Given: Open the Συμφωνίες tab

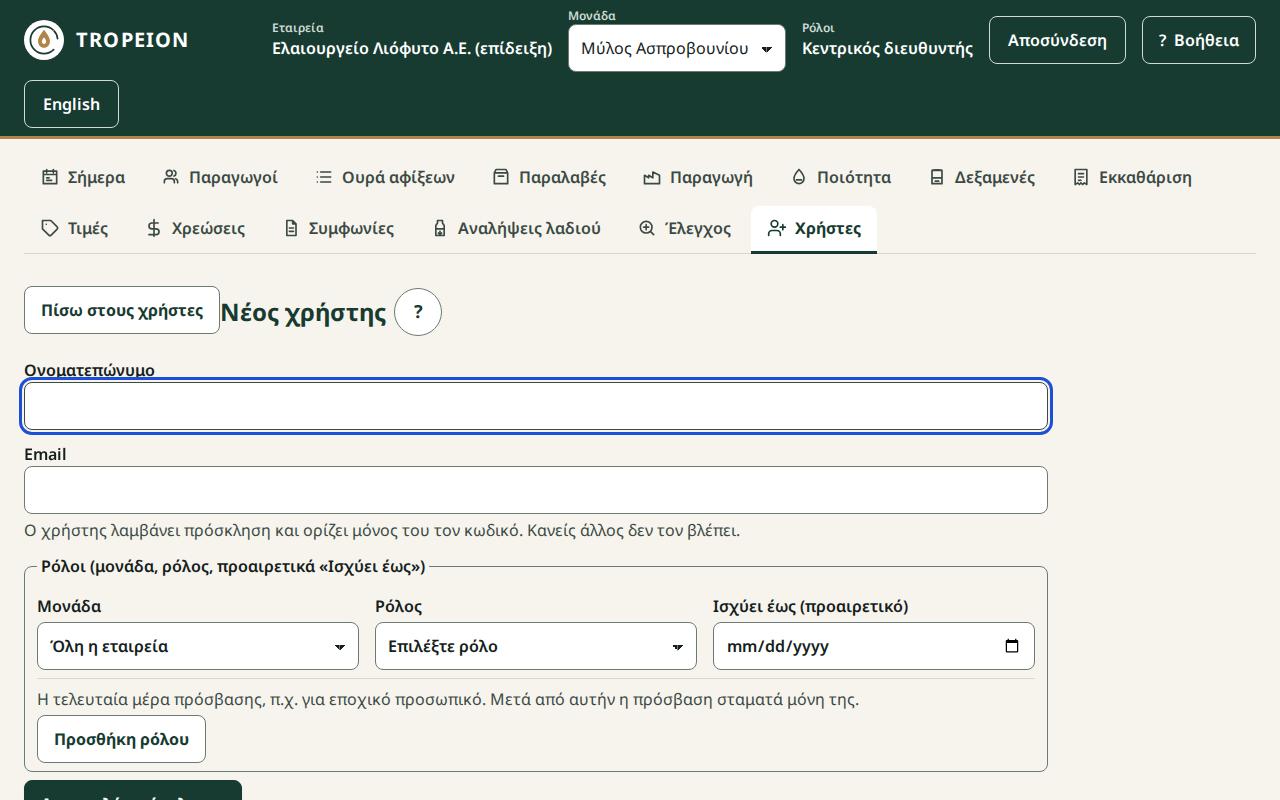Looking at the screenshot, I should tap(339, 228).
